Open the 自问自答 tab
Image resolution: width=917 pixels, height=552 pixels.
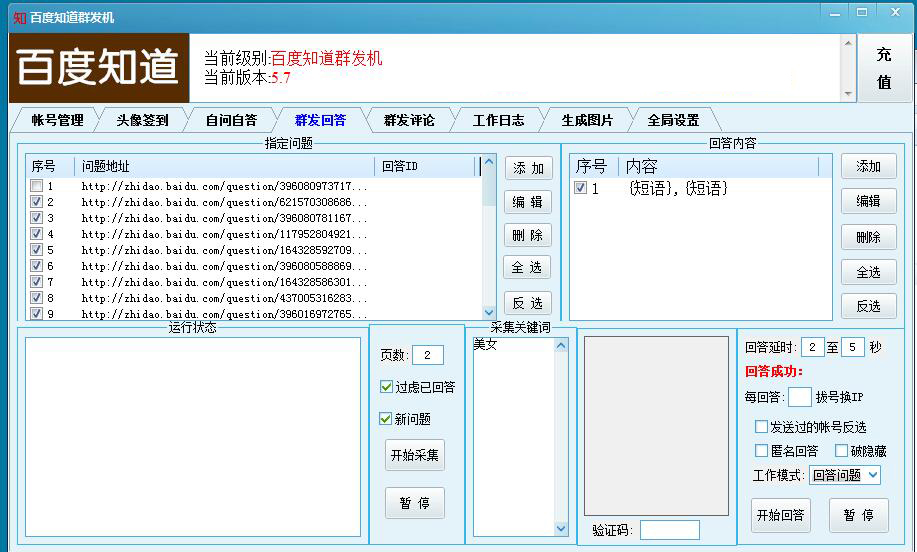pos(232,120)
